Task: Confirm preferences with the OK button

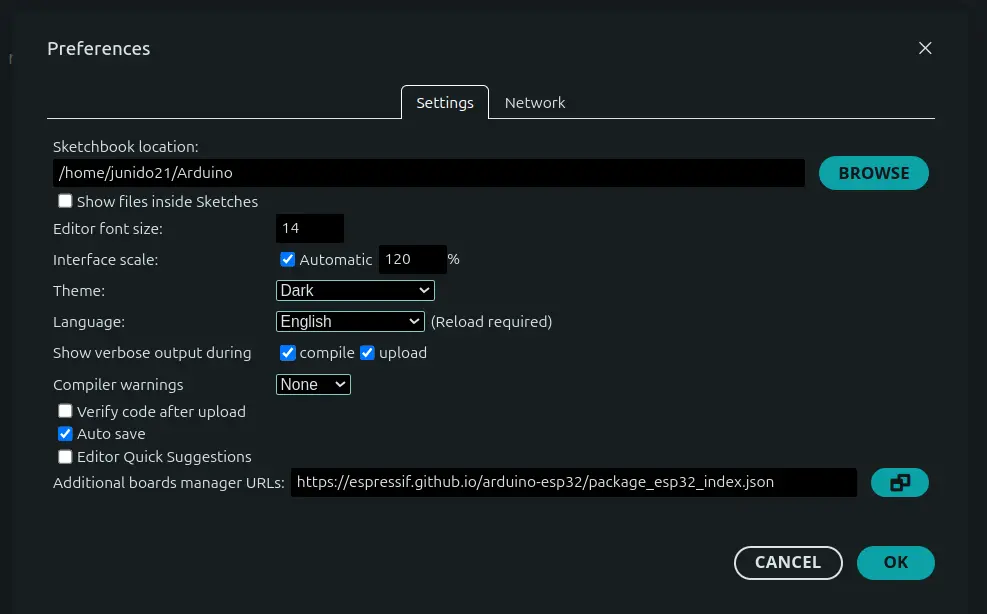Action: coord(895,562)
